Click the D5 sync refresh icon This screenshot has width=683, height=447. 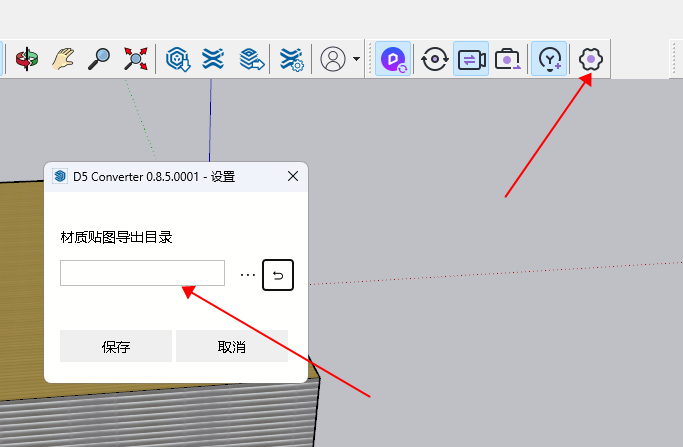pos(434,59)
